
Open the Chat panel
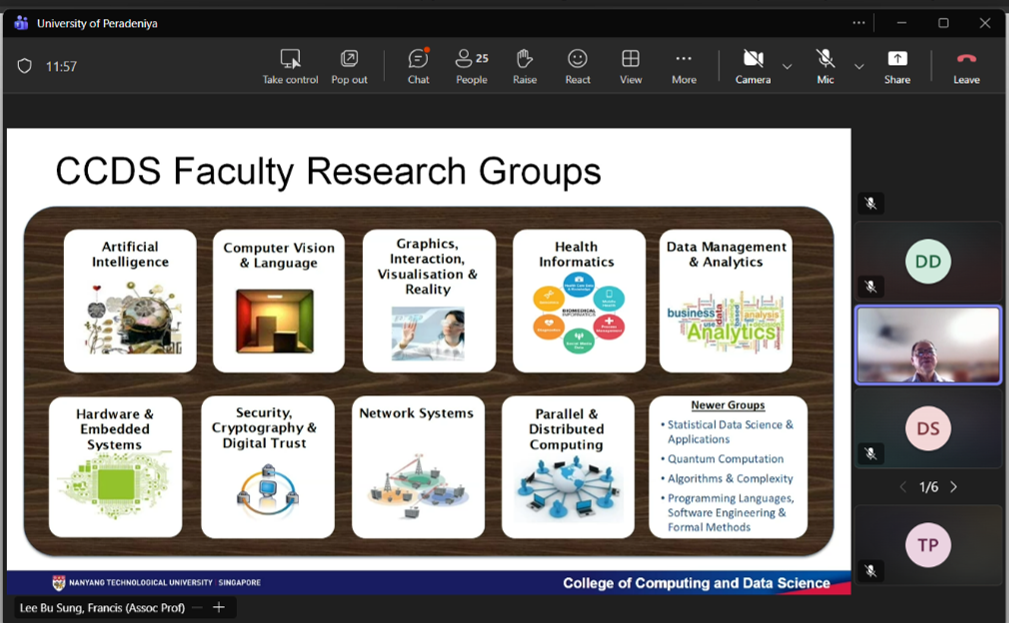(x=418, y=65)
